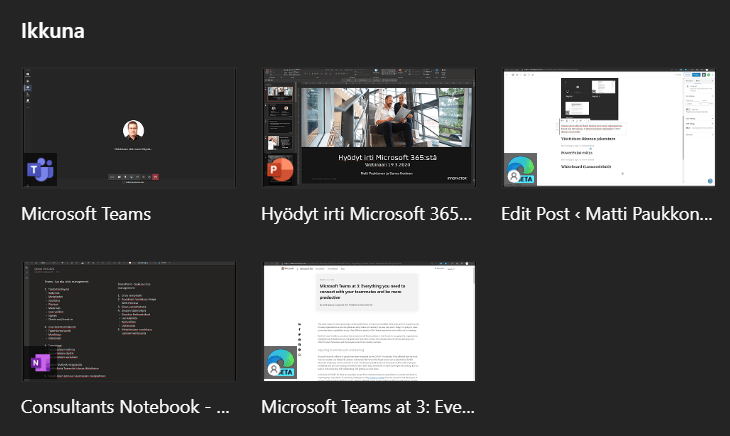Click the OneNote app icon badge
Viewport: 730px width, 436px height.
(42, 362)
